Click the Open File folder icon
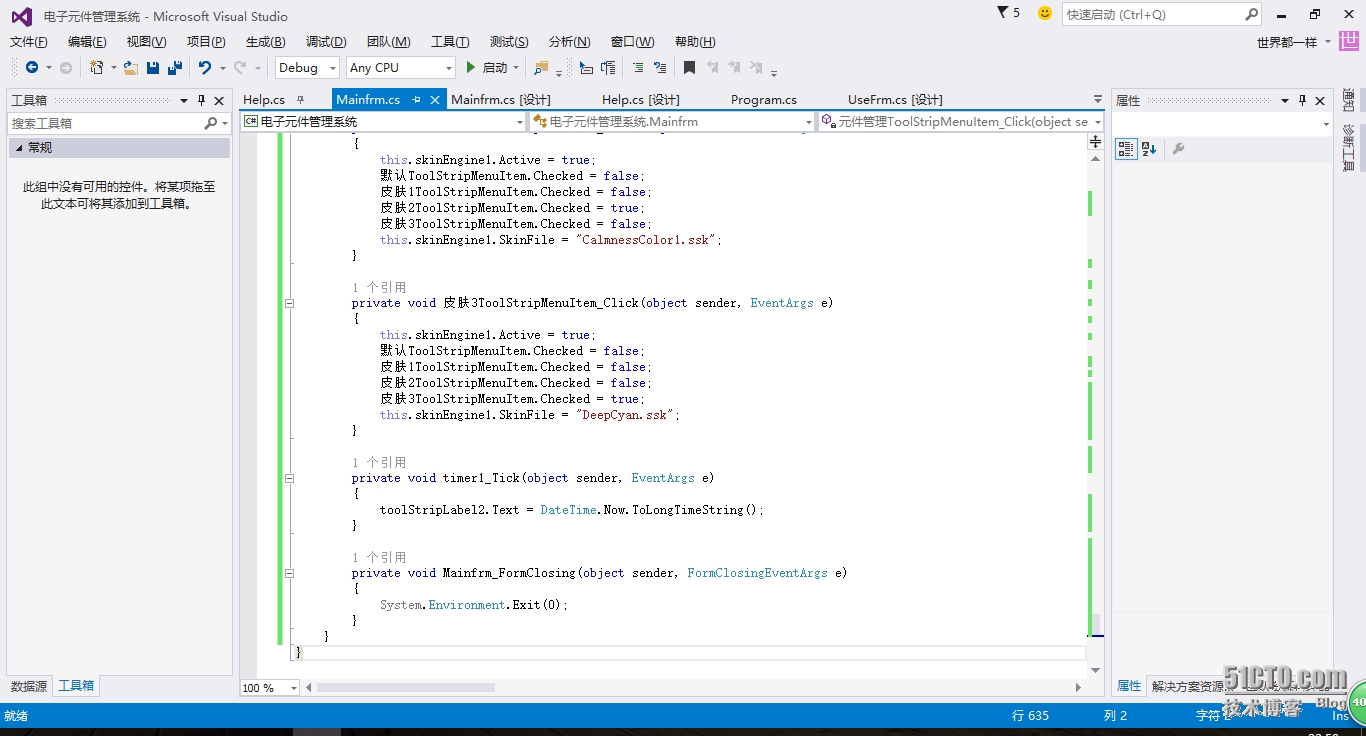 click(131, 68)
